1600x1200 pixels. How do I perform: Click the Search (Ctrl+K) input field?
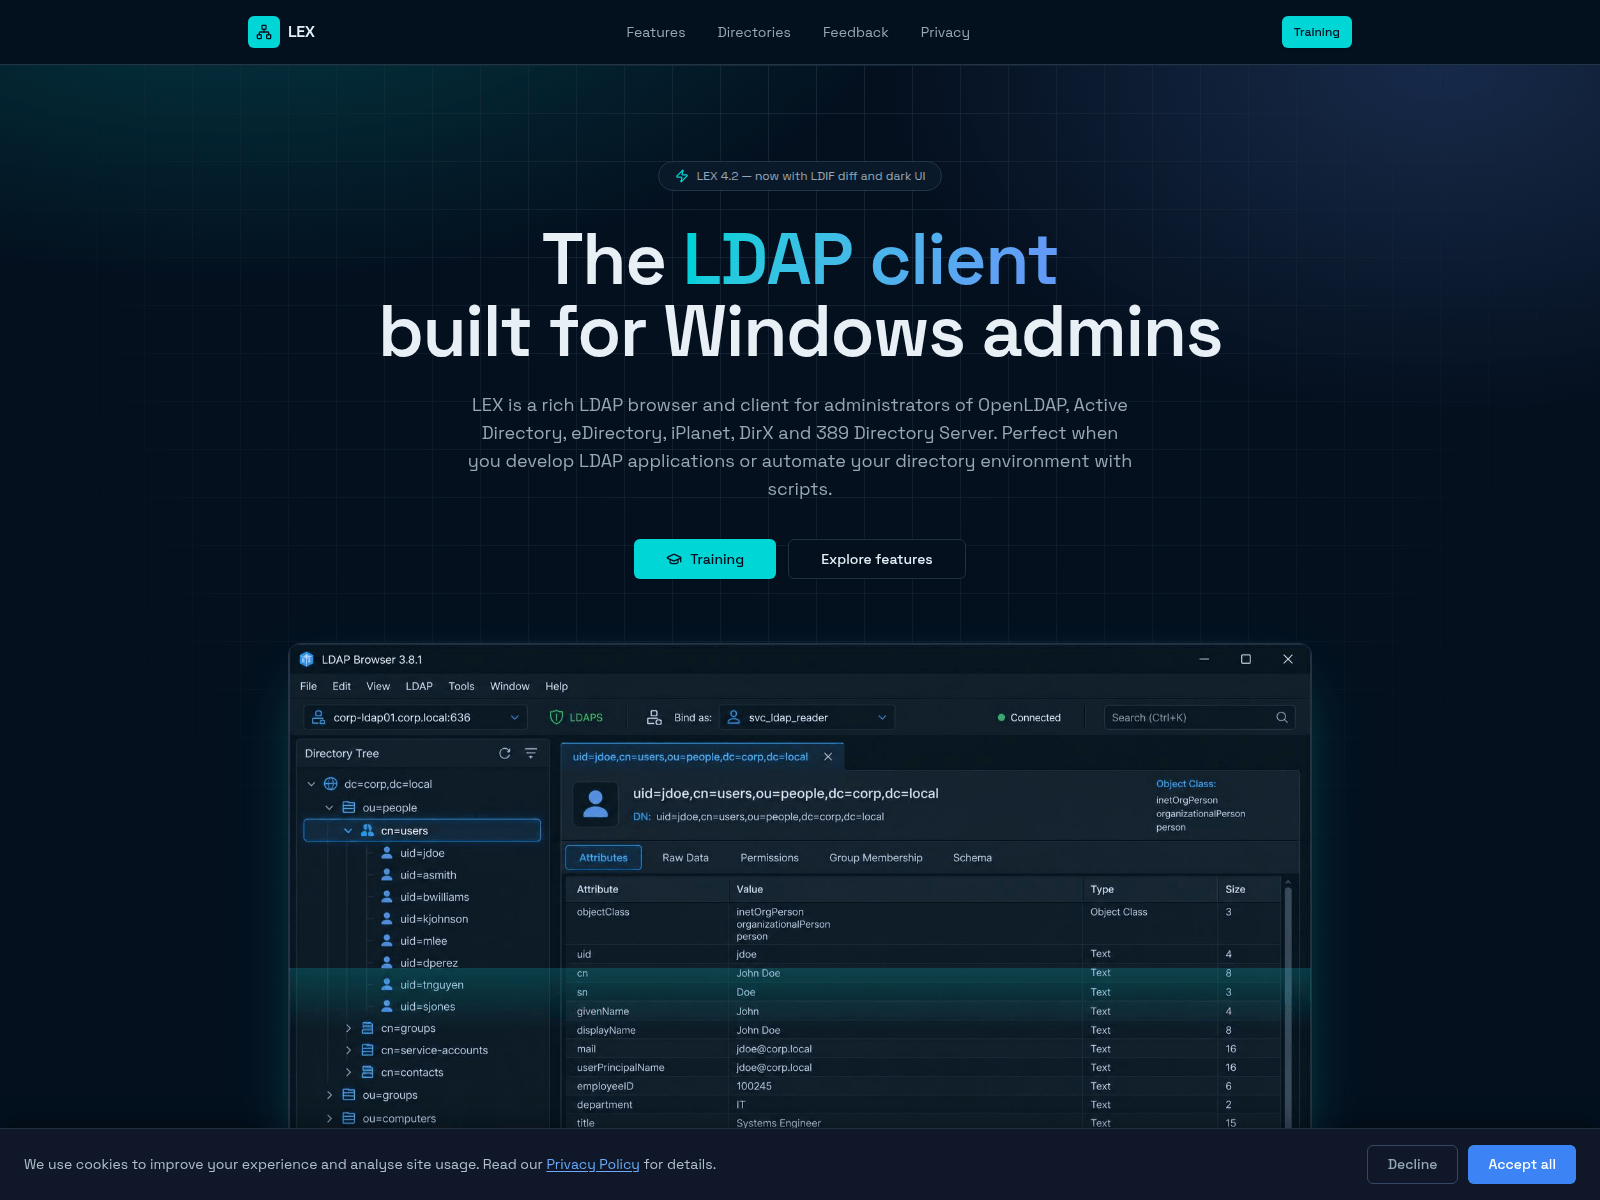click(1200, 717)
